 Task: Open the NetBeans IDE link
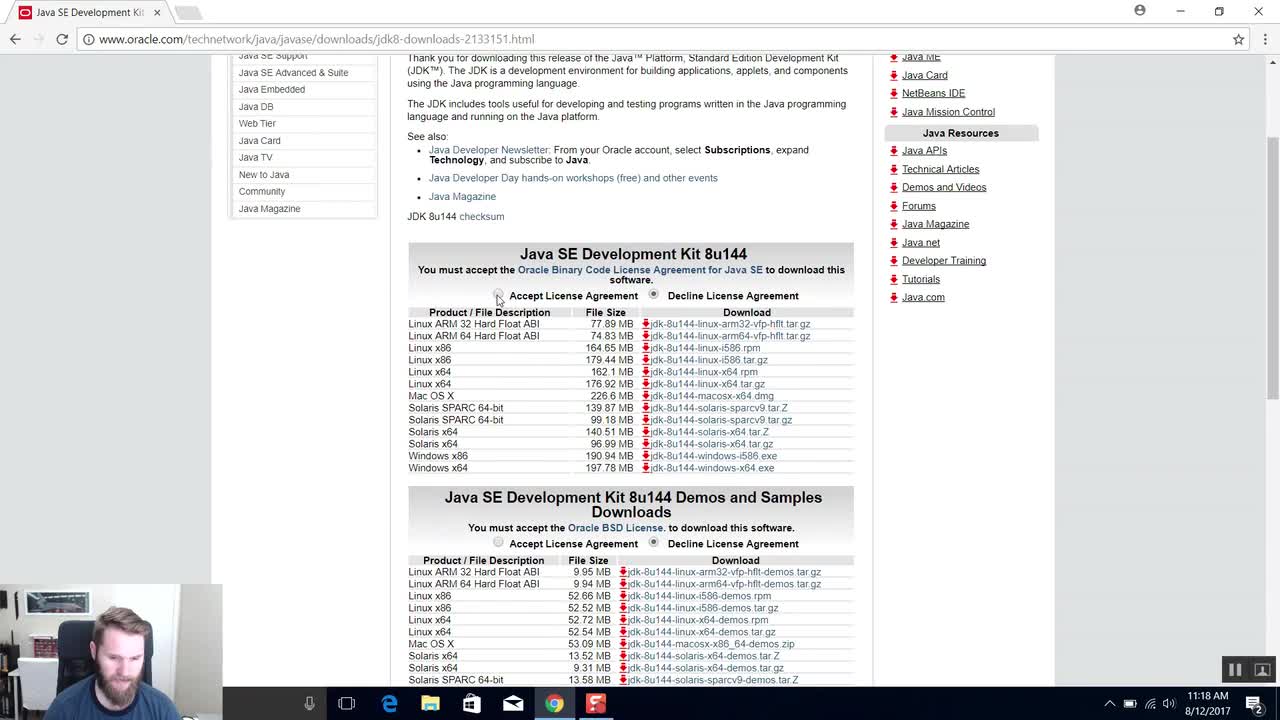pos(933,93)
